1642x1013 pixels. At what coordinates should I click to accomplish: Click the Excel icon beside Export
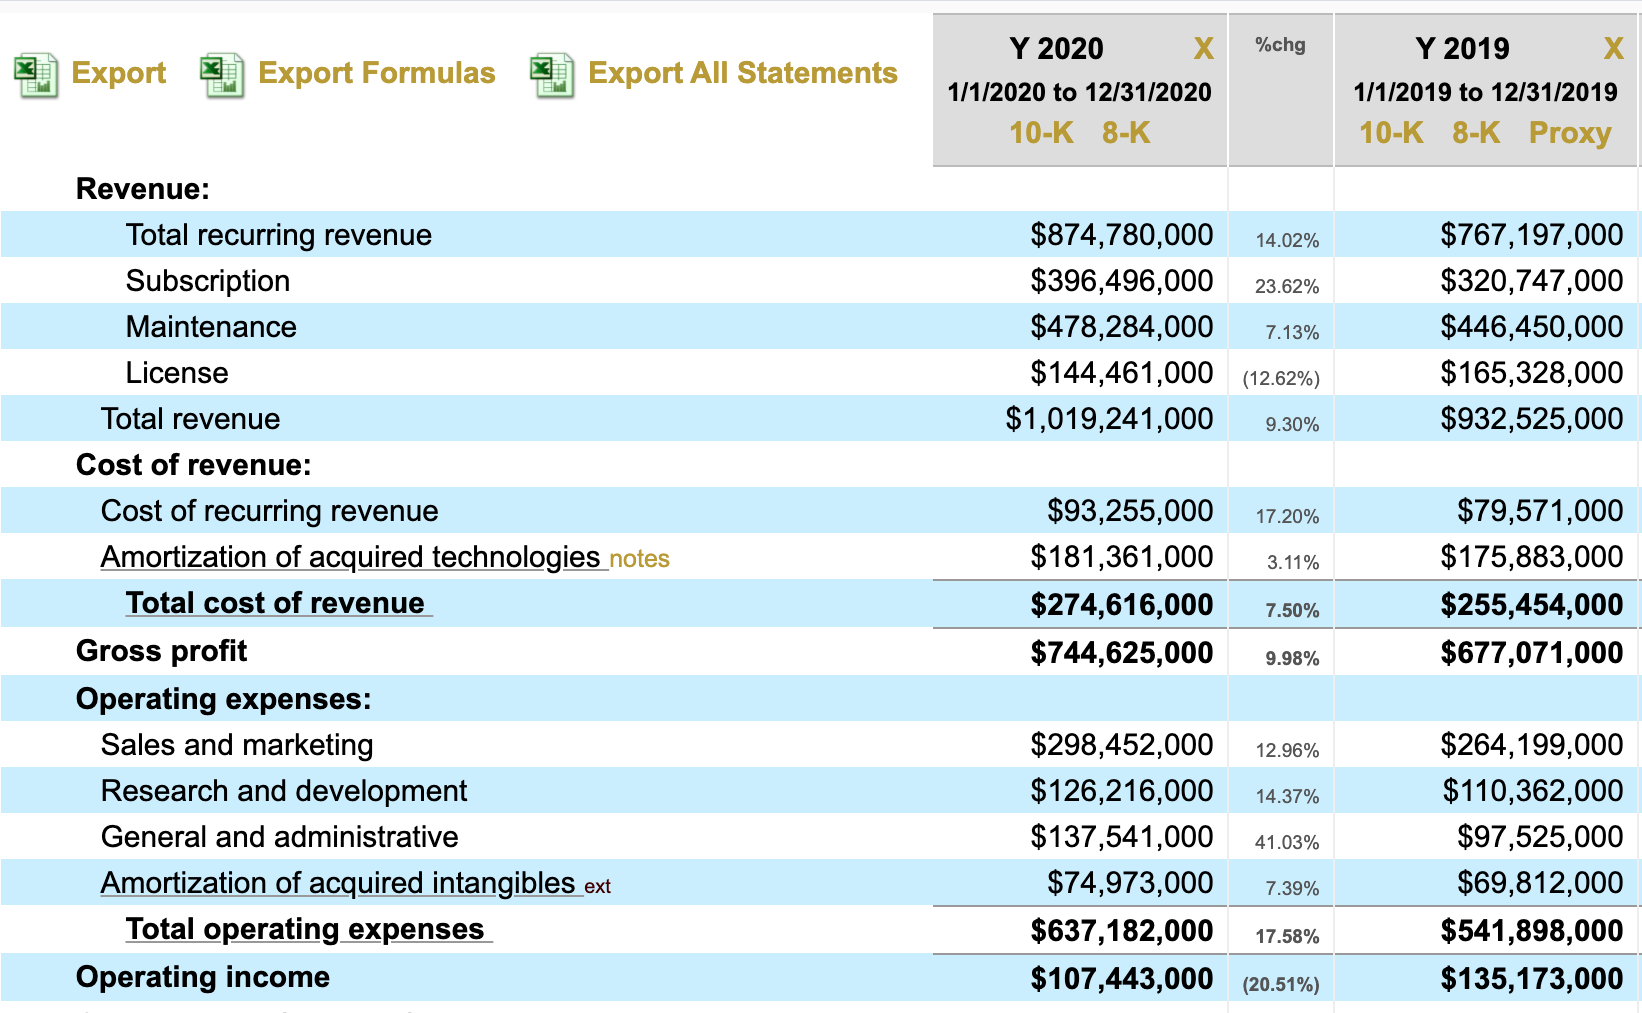[36, 75]
